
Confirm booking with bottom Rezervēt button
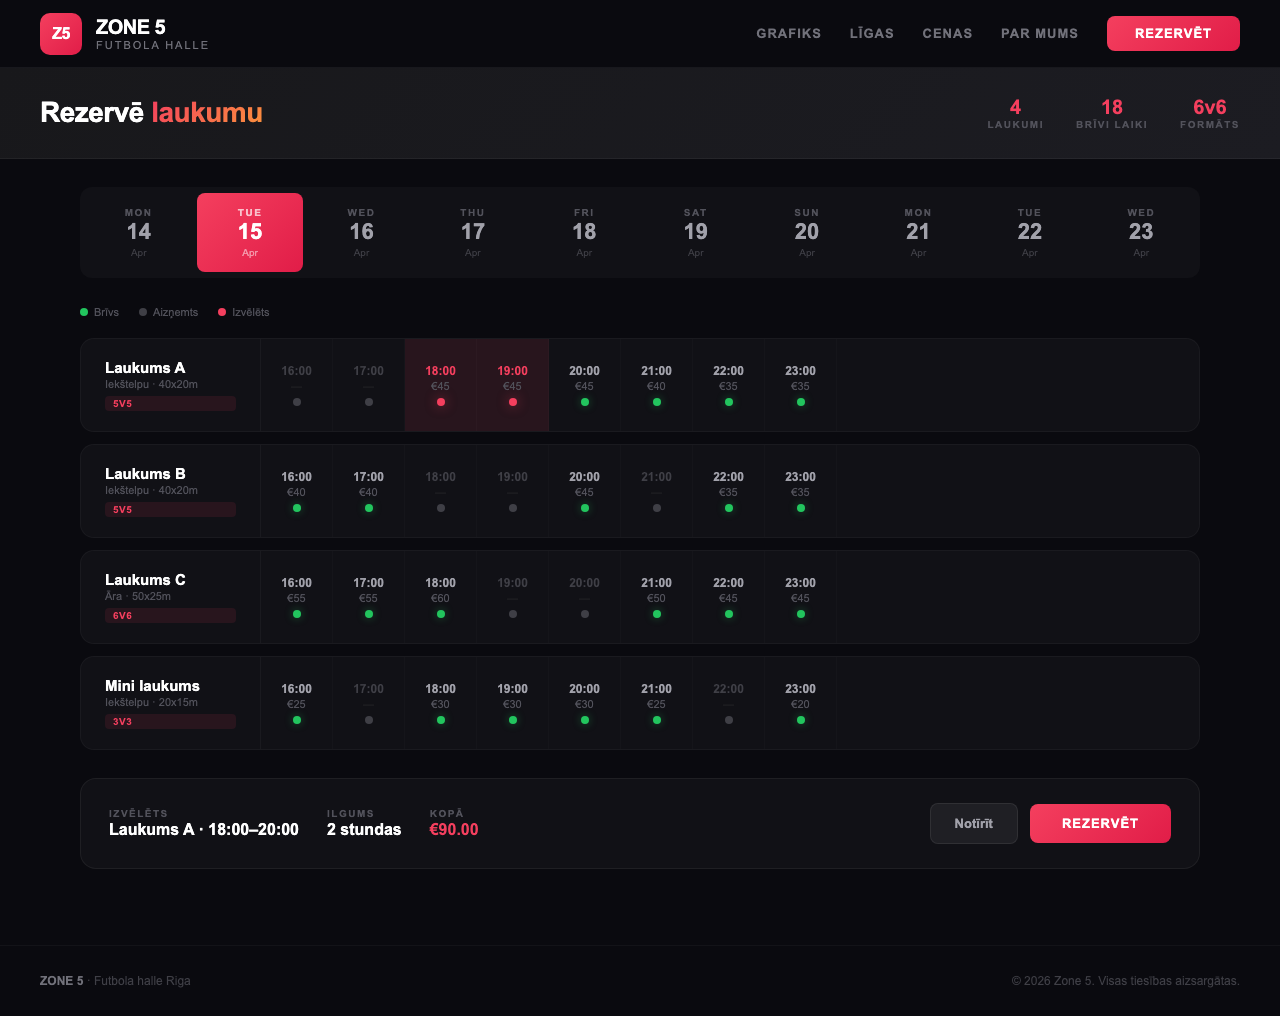[1100, 824]
